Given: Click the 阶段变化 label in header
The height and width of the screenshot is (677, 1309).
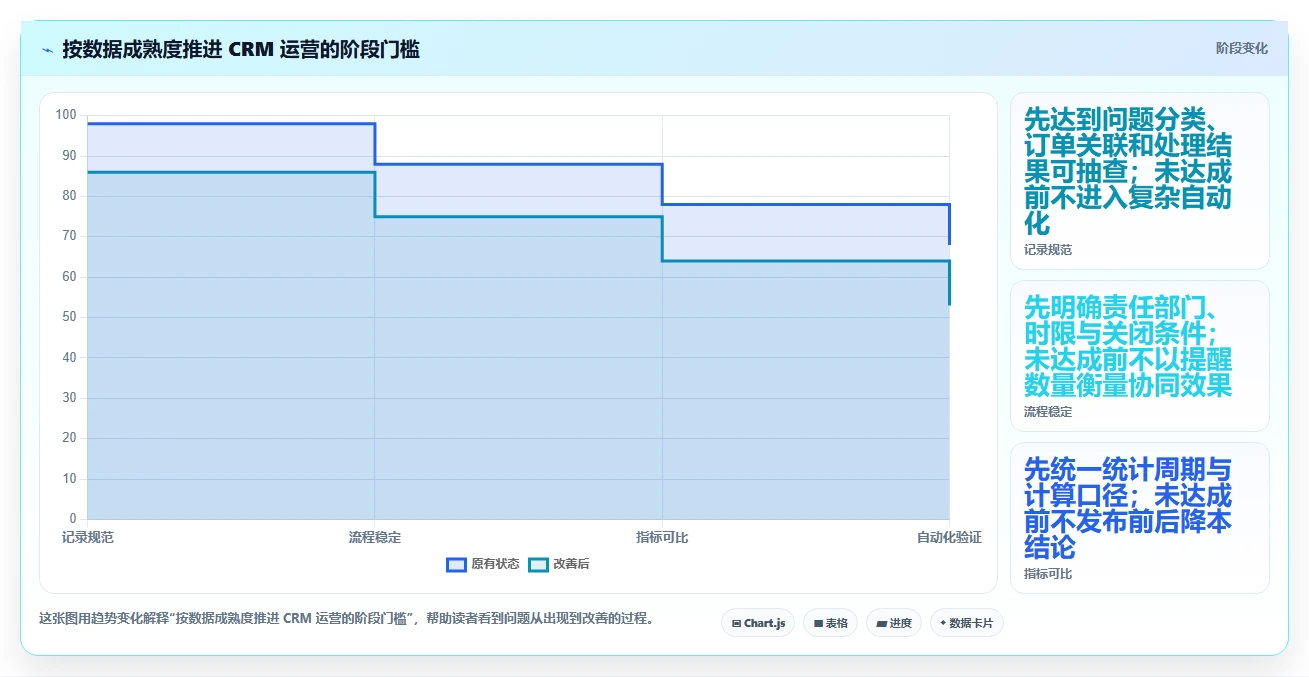Looking at the screenshot, I should click(x=1241, y=48).
